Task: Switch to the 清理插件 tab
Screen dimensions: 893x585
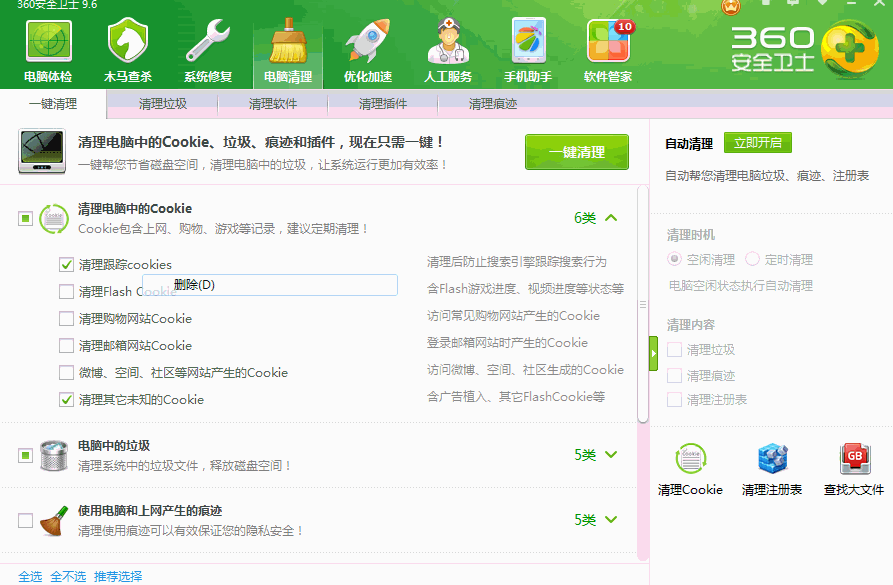Action: 383,104
